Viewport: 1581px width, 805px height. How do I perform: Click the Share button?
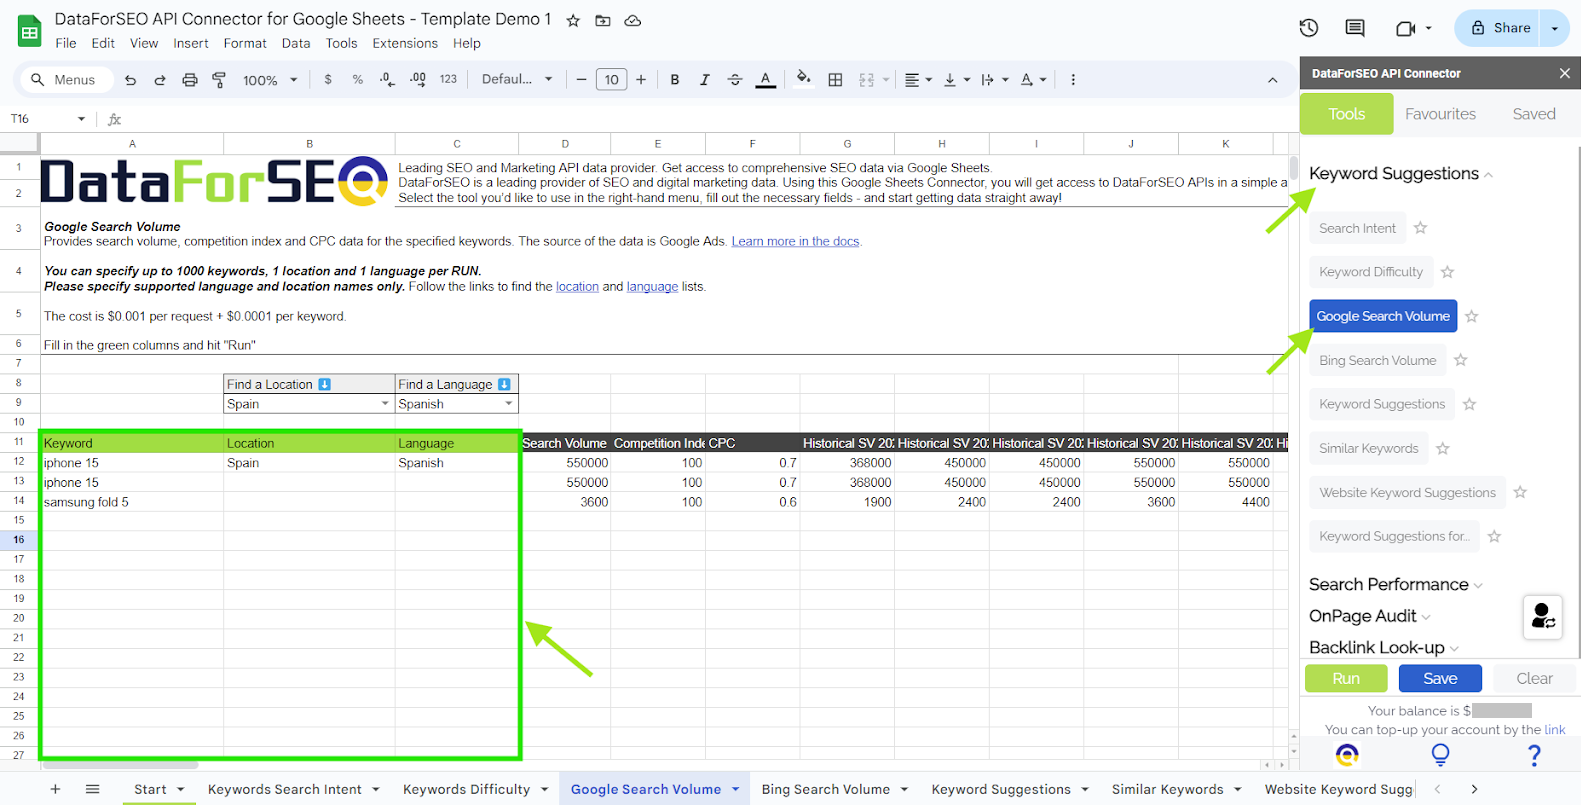pos(1500,28)
